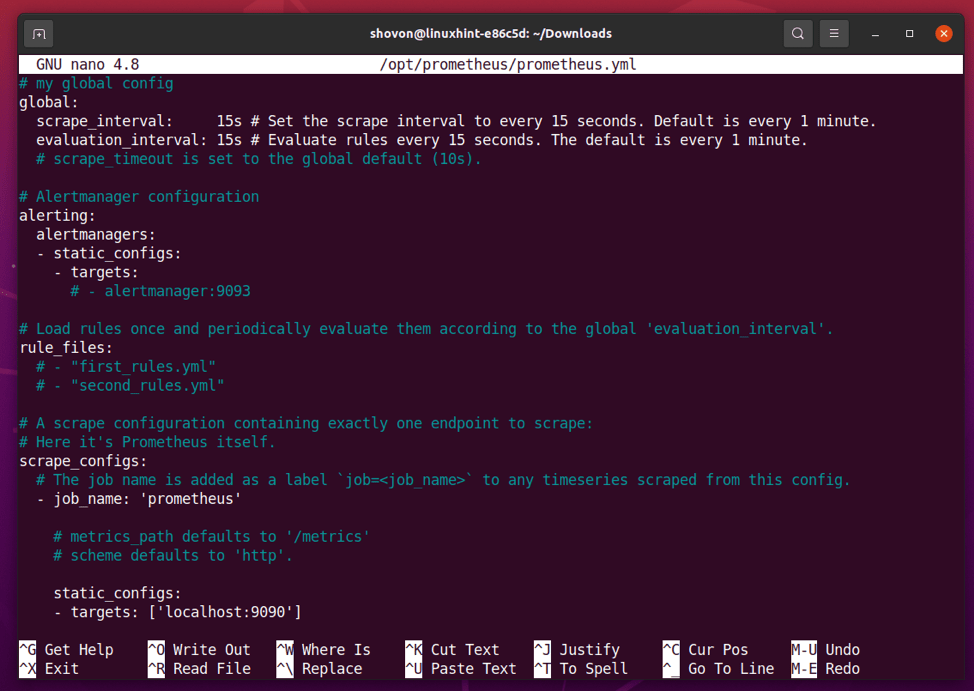
Task: Click the 'scrape_interval:' key
Action: click(104, 121)
